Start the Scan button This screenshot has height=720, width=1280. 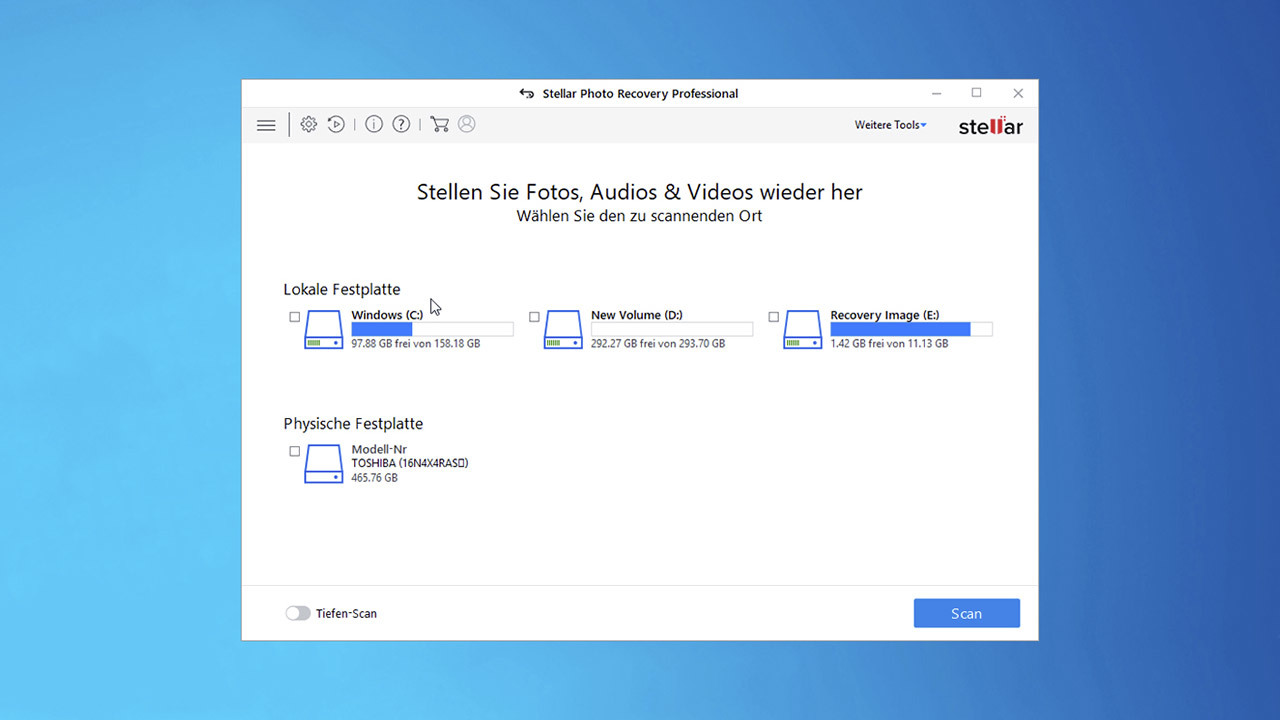tap(967, 613)
